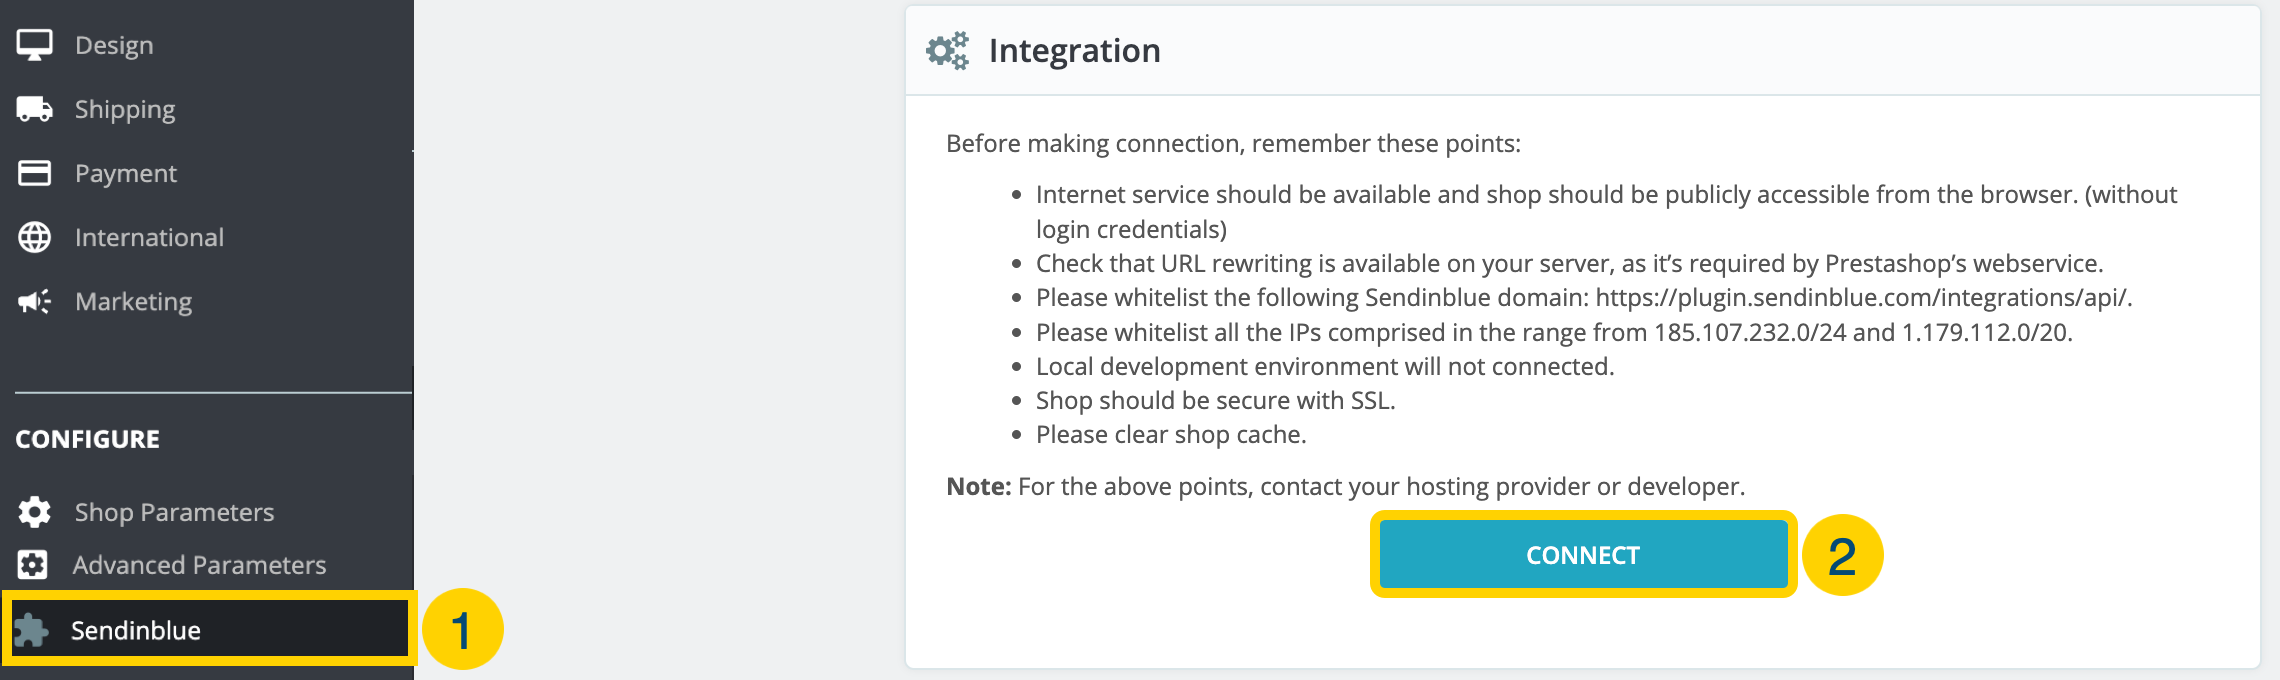Click the CONNECT button
The width and height of the screenshot is (2280, 680).
[x=1583, y=555]
